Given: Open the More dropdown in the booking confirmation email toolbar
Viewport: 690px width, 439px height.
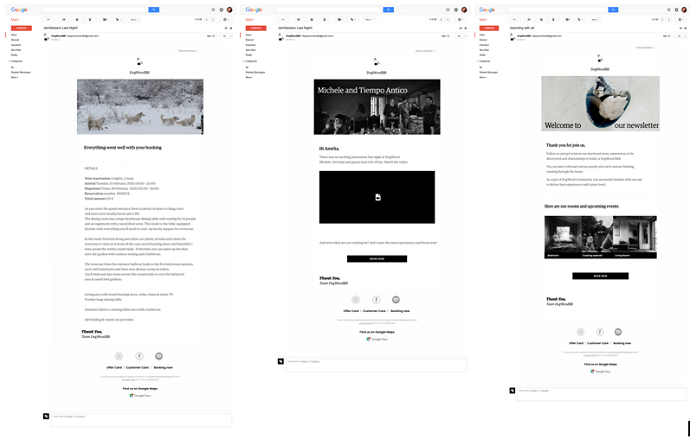Looking at the screenshot, I should click(x=136, y=19).
